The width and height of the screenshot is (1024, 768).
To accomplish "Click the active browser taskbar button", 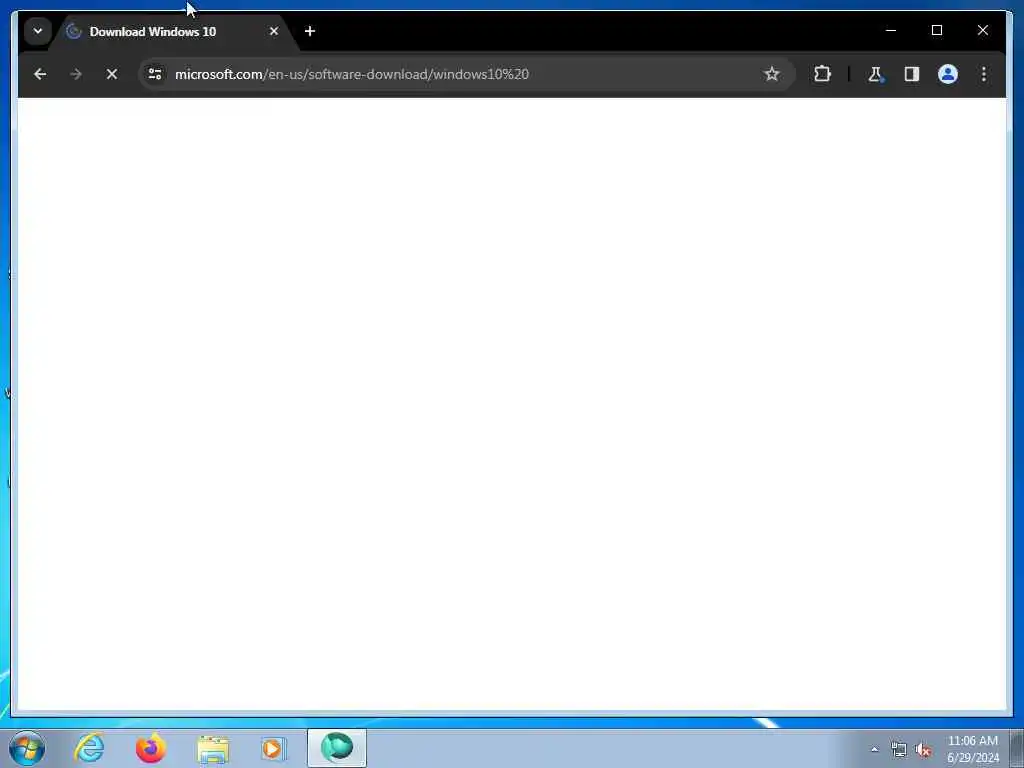I will pyautogui.click(x=337, y=748).
